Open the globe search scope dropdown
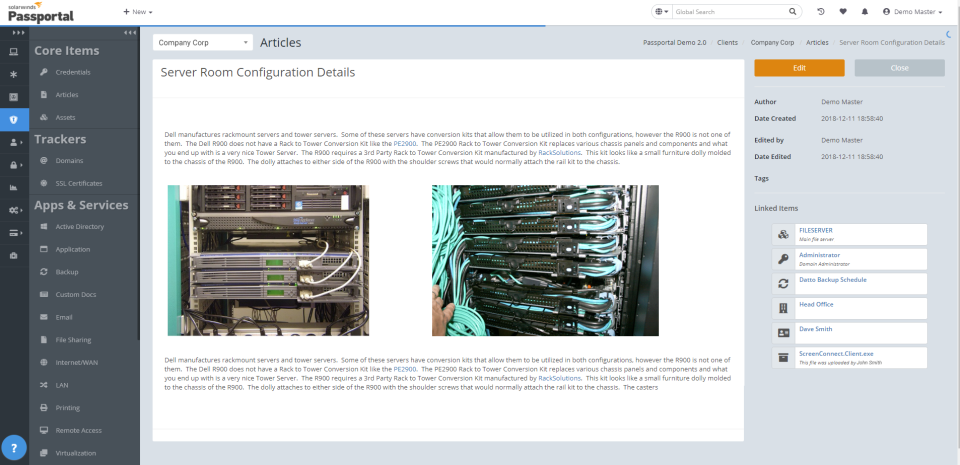This screenshot has width=960, height=465. pyautogui.click(x=662, y=12)
